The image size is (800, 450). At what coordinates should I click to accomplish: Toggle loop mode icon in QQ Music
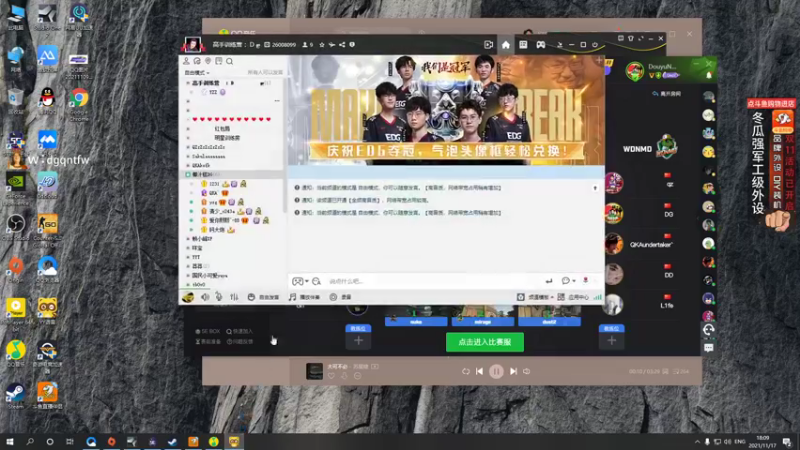pyautogui.click(x=465, y=371)
